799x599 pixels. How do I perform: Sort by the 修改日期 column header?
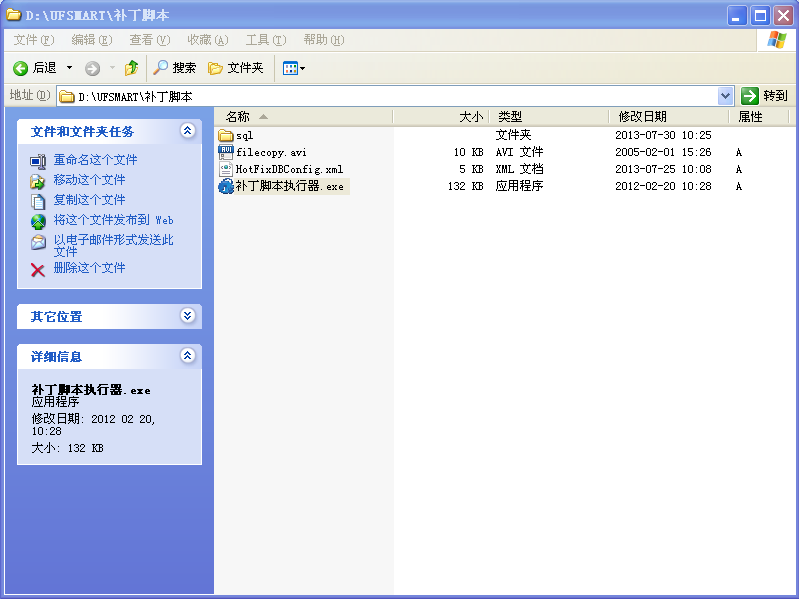pyautogui.click(x=669, y=117)
